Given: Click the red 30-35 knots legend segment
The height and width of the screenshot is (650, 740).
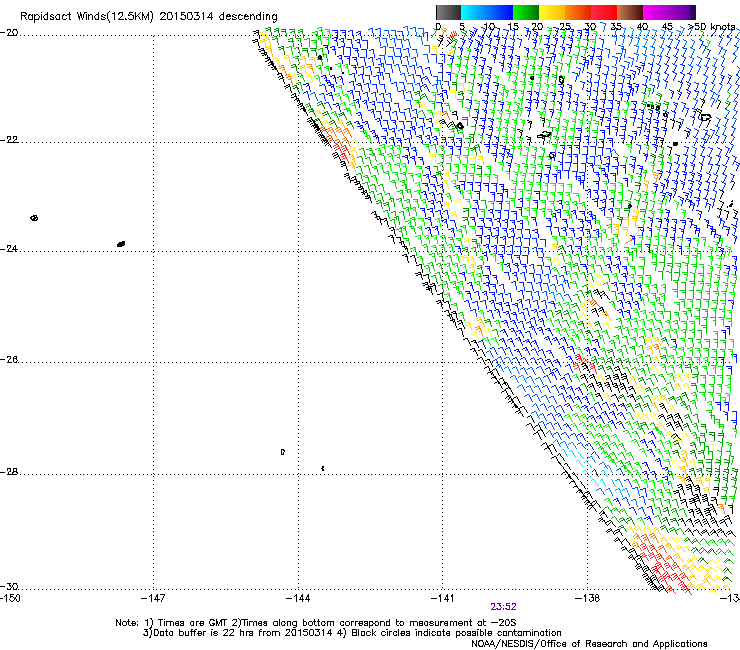Looking at the screenshot, I should pos(604,12).
